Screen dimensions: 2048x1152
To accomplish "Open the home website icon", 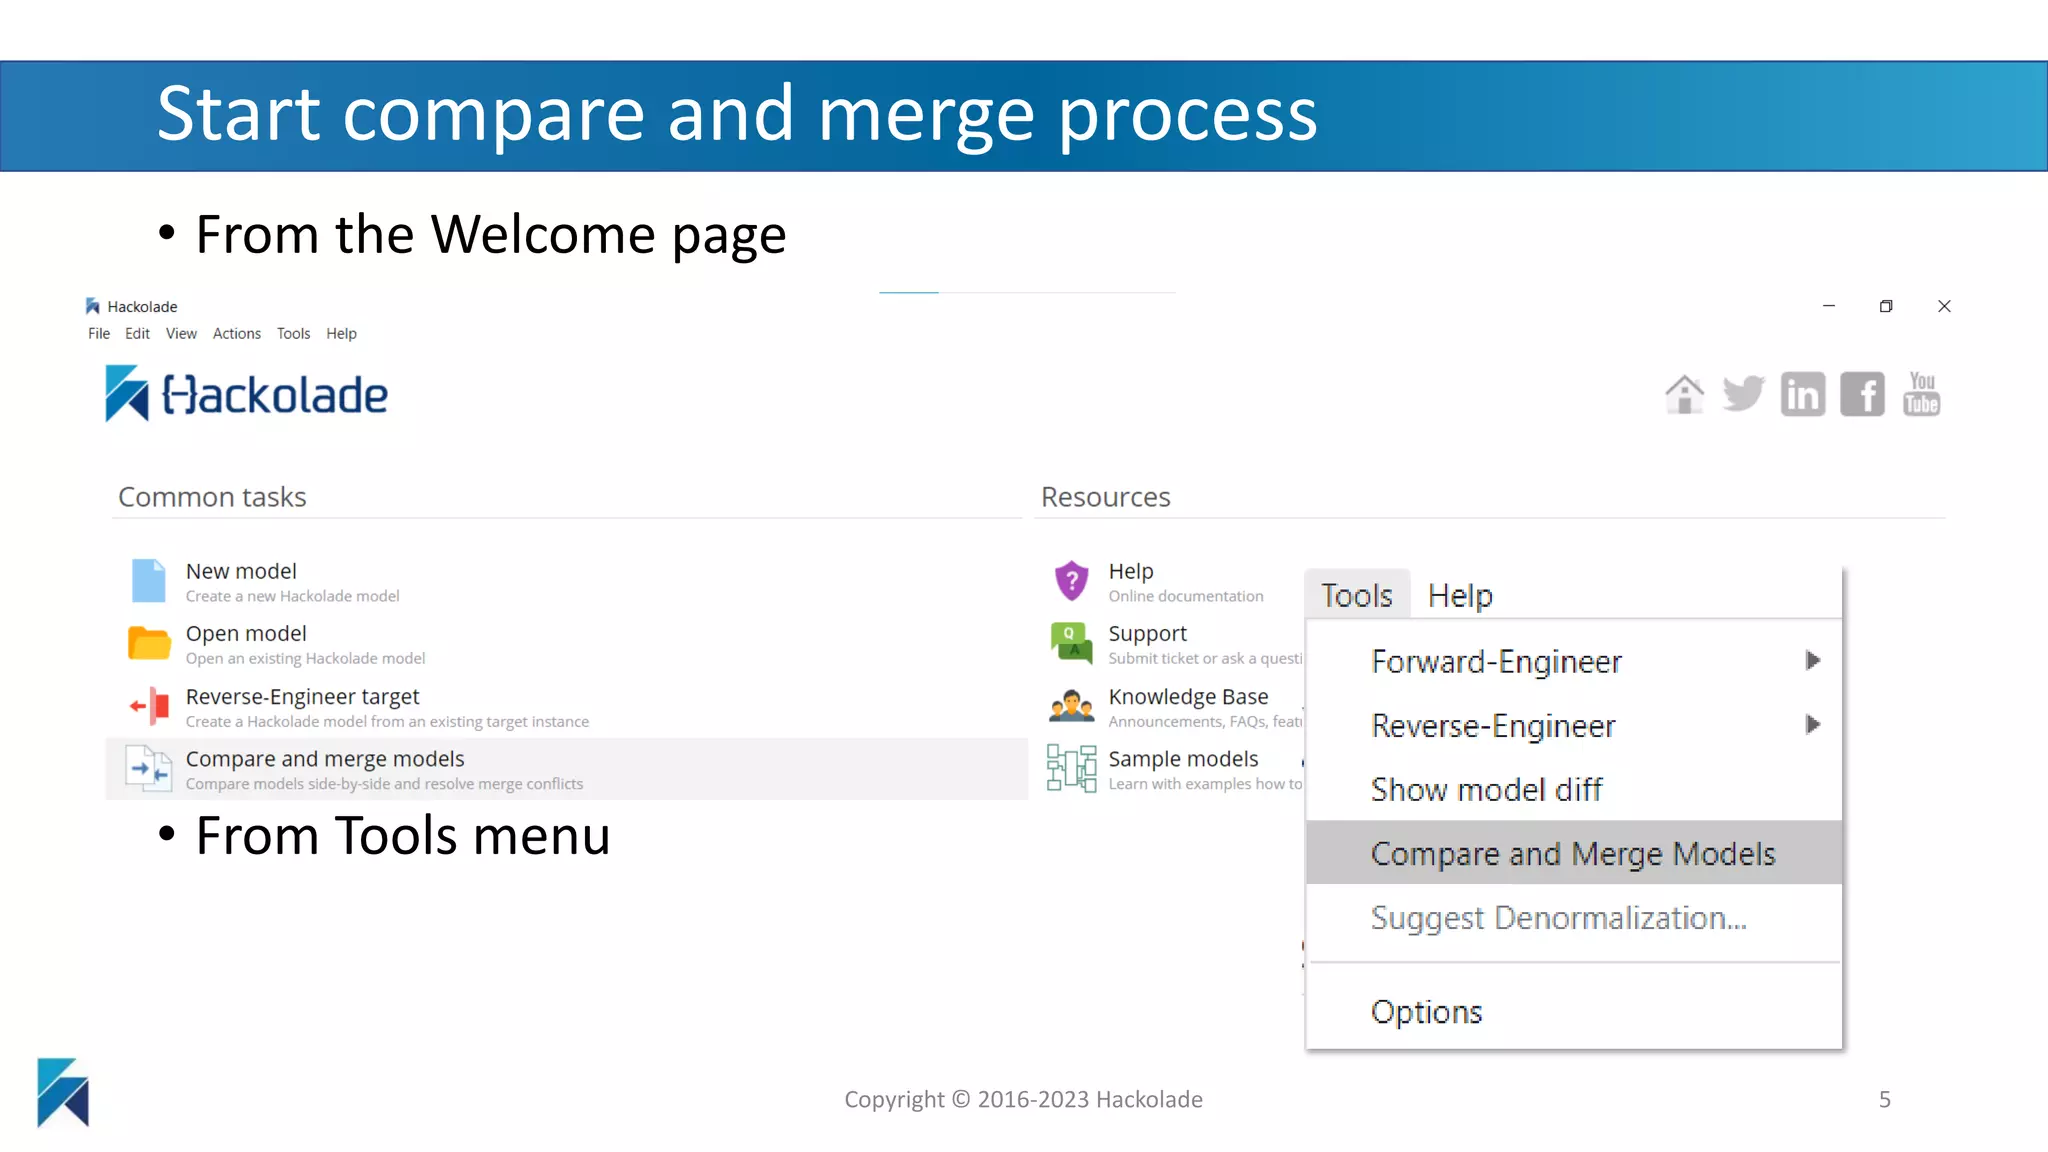I will [1684, 394].
